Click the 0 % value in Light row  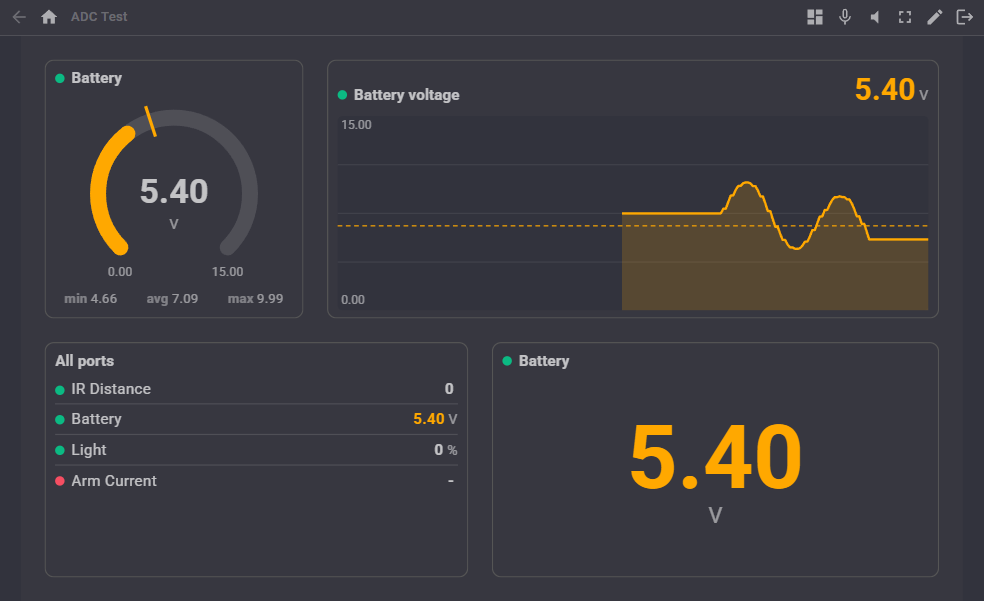[446, 450]
